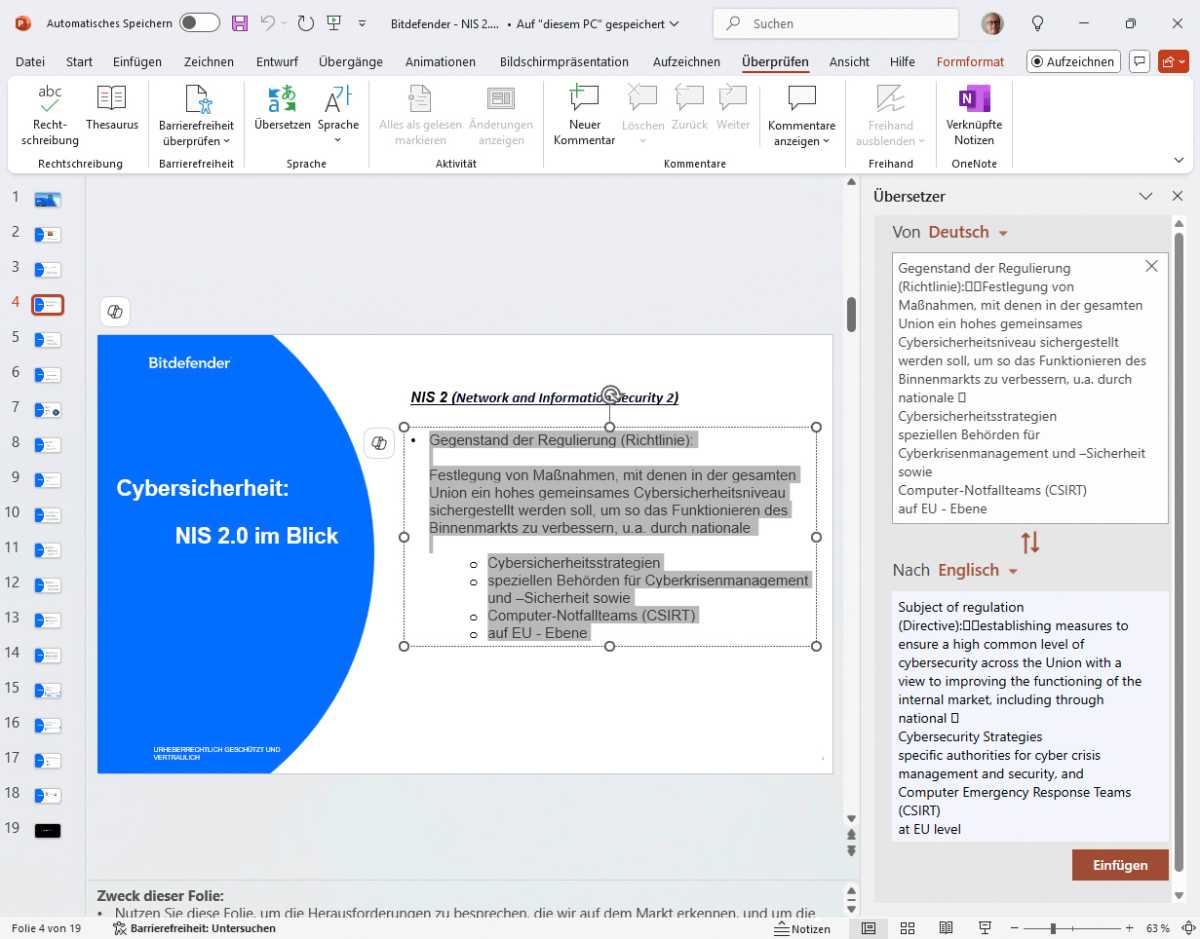Image resolution: width=1200 pixels, height=939 pixels.
Task: Click the zoom slider handle
Action: tap(1053, 928)
